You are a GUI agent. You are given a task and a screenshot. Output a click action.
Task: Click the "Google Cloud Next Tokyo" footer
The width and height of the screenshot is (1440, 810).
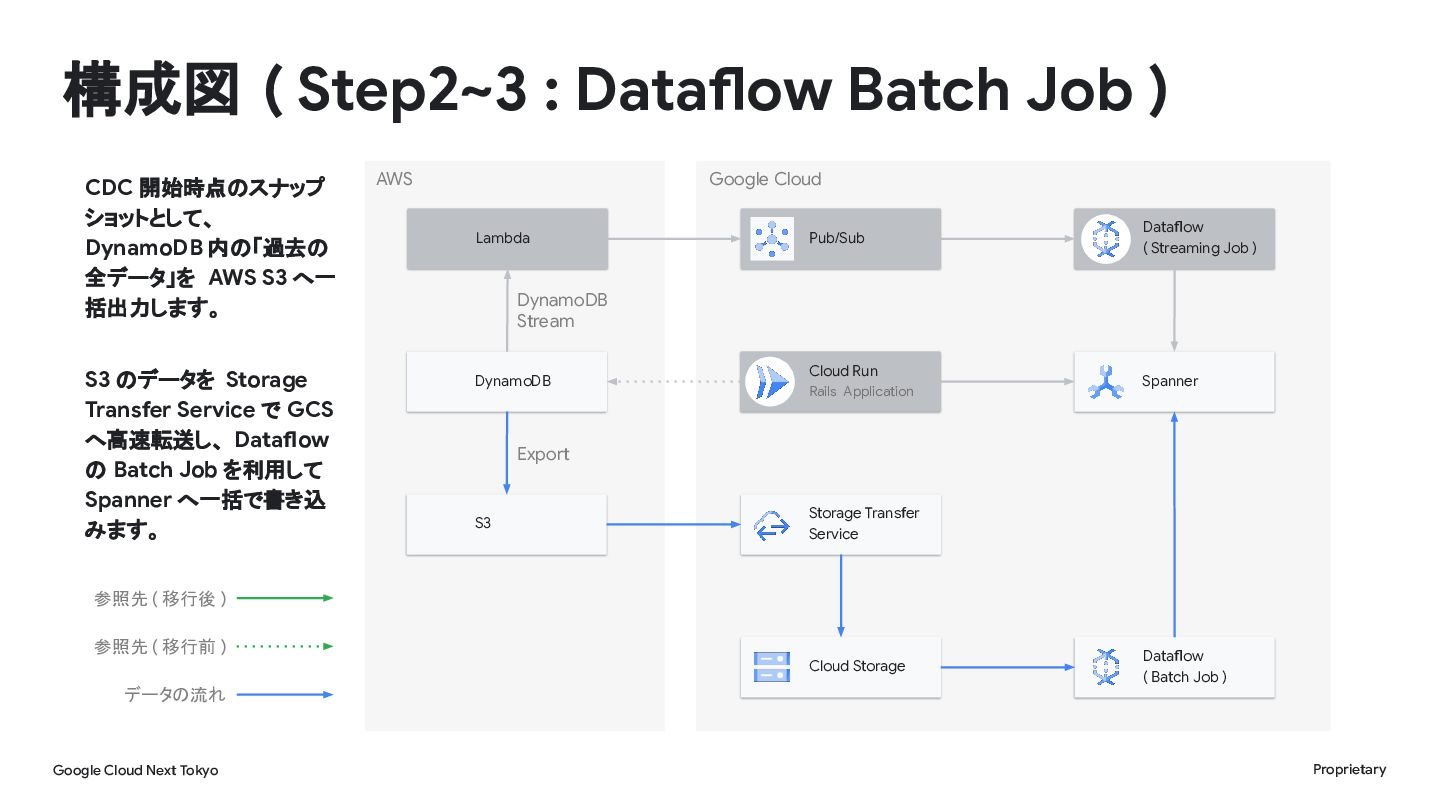click(x=135, y=770)
